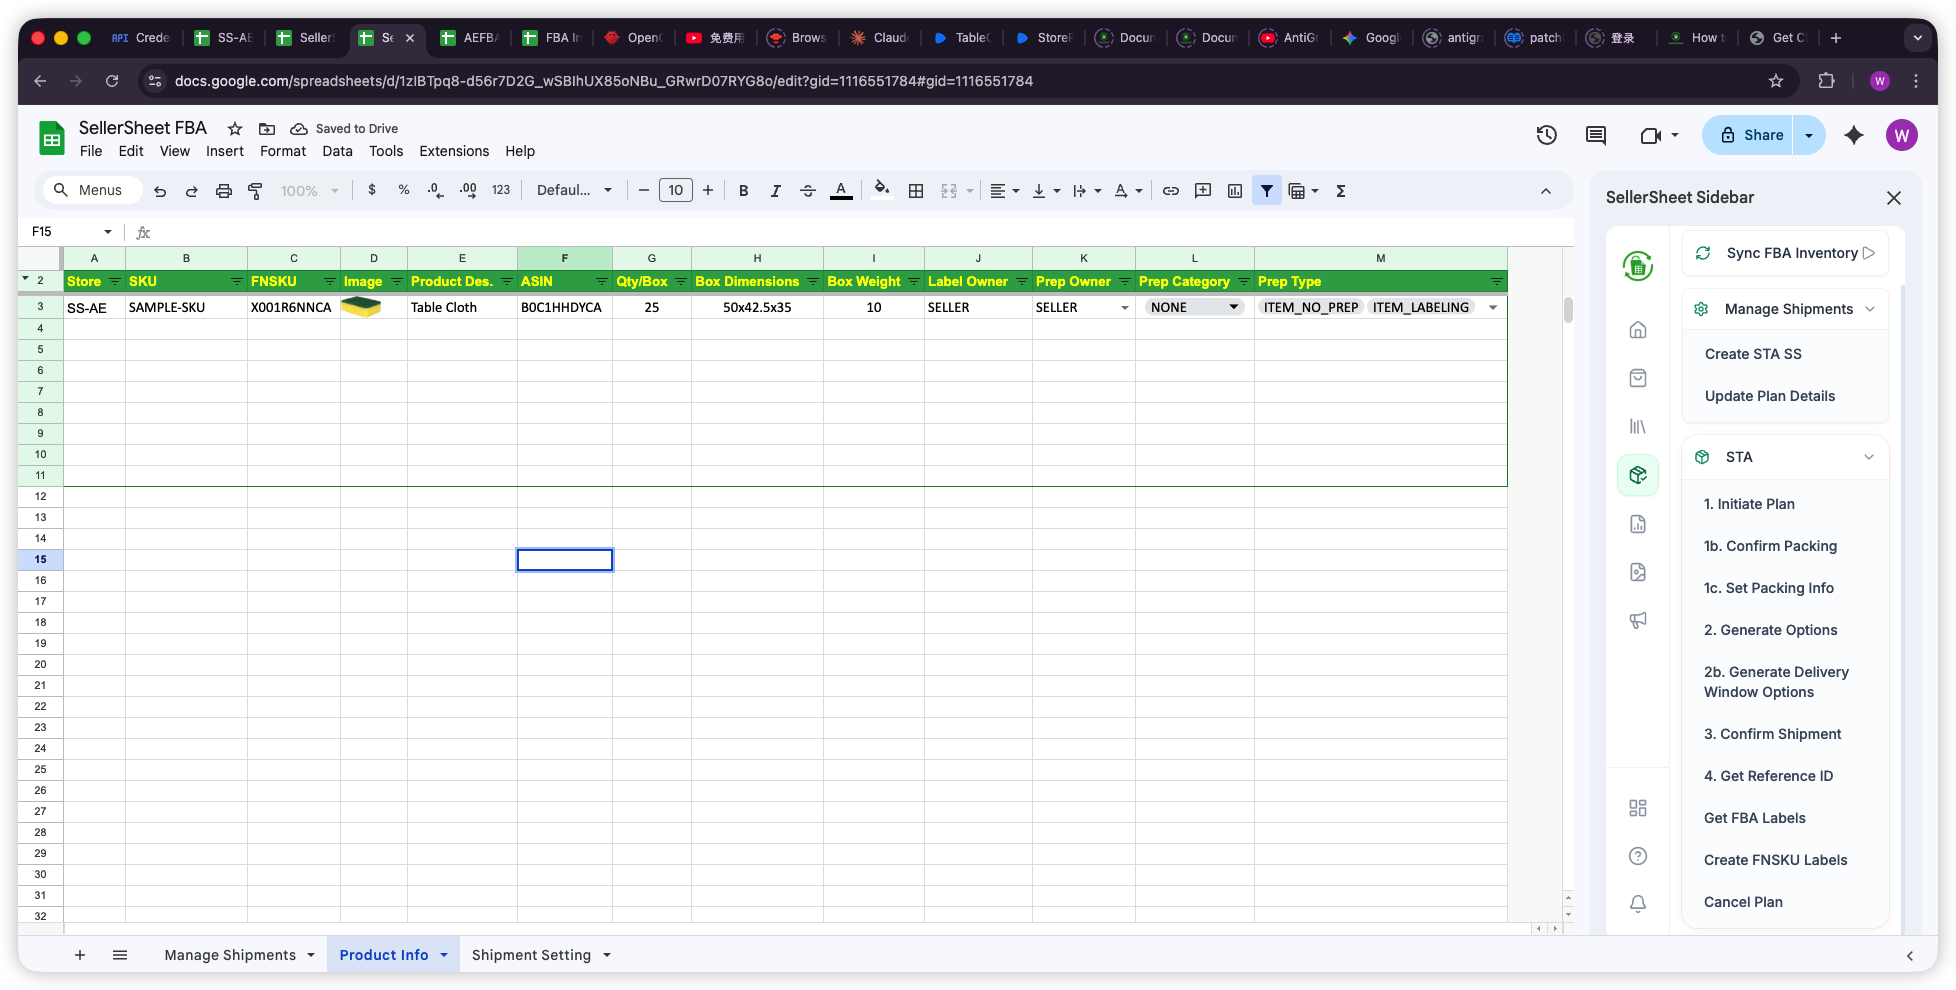Viewport: 1956px width, 990px height.
Task: Star the SellerSheet FBA document
Action: pos(235,129)
